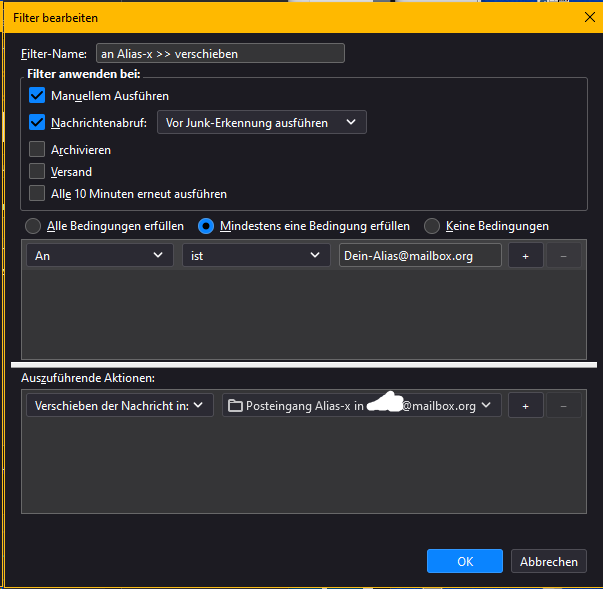Enable the Archivieren checkbox
Image resolution: width=603 pixels, height=589 pixels.
(37, 149)
